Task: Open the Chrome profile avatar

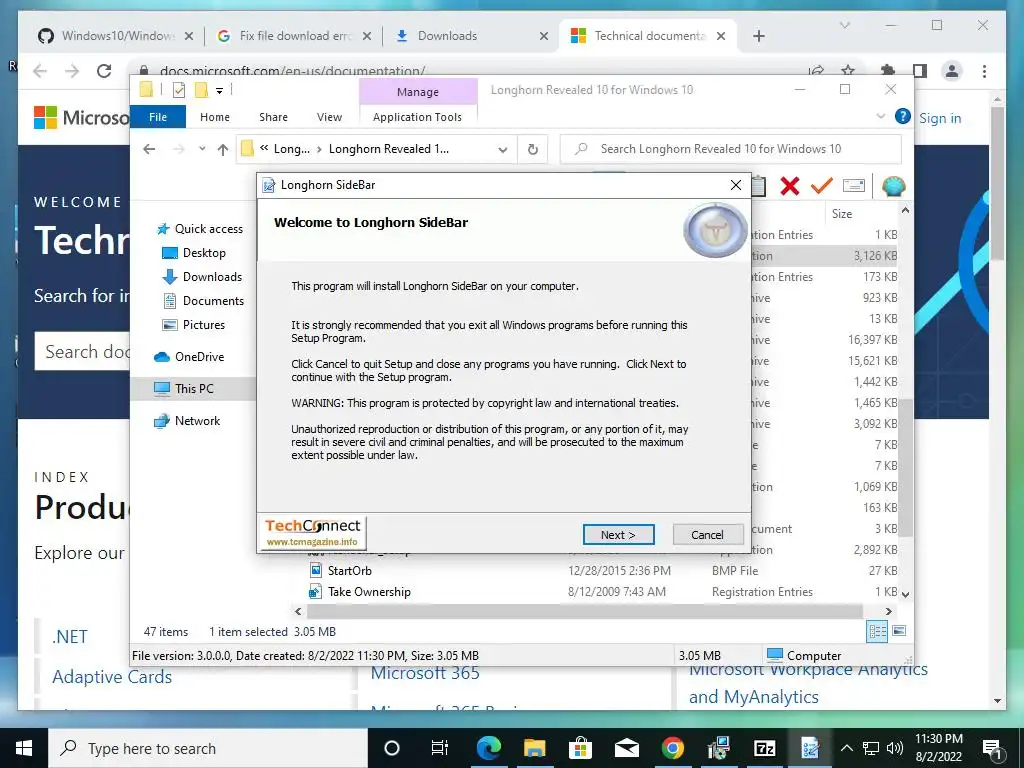Action: 952,71
